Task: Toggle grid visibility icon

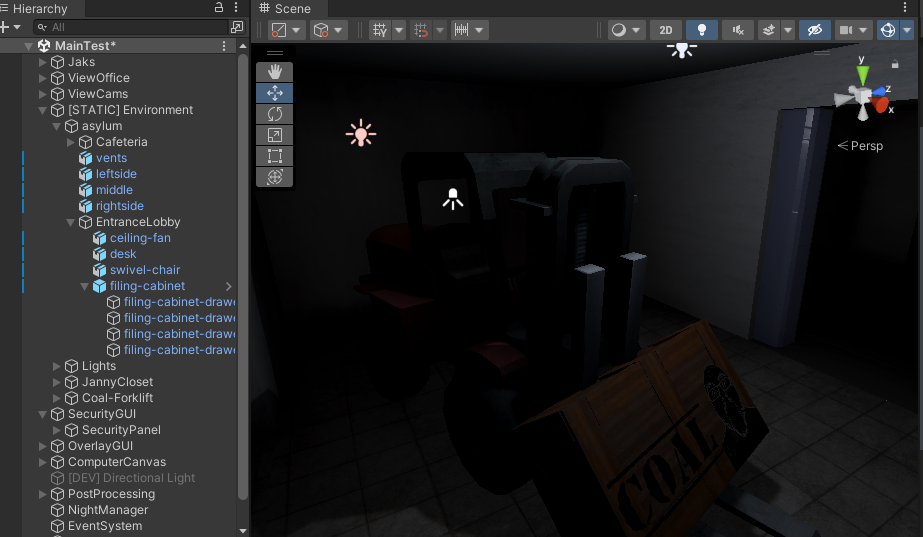Action: point(380,30)
